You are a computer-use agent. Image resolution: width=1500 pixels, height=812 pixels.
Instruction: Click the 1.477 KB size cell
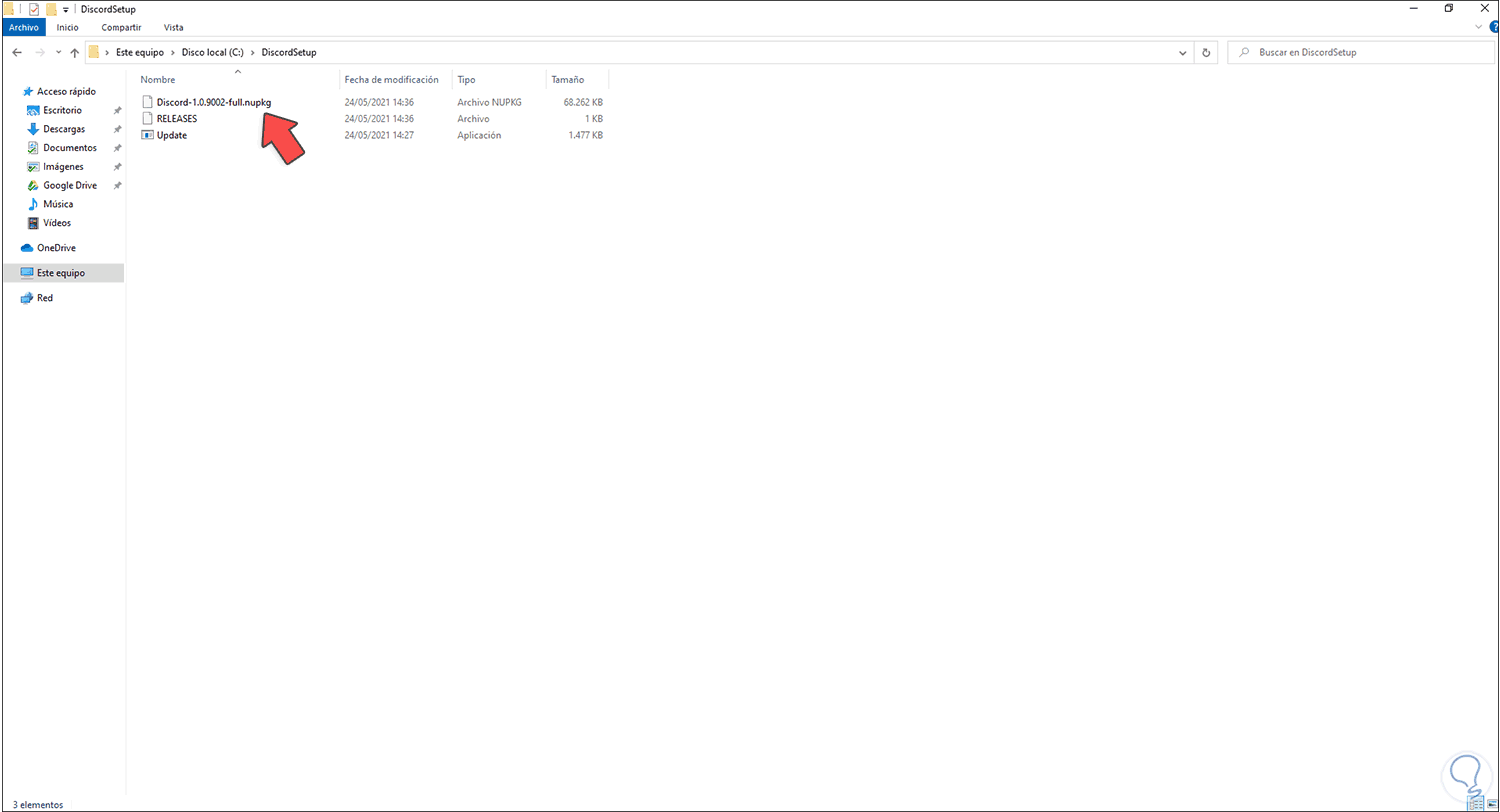coord(585,135)
